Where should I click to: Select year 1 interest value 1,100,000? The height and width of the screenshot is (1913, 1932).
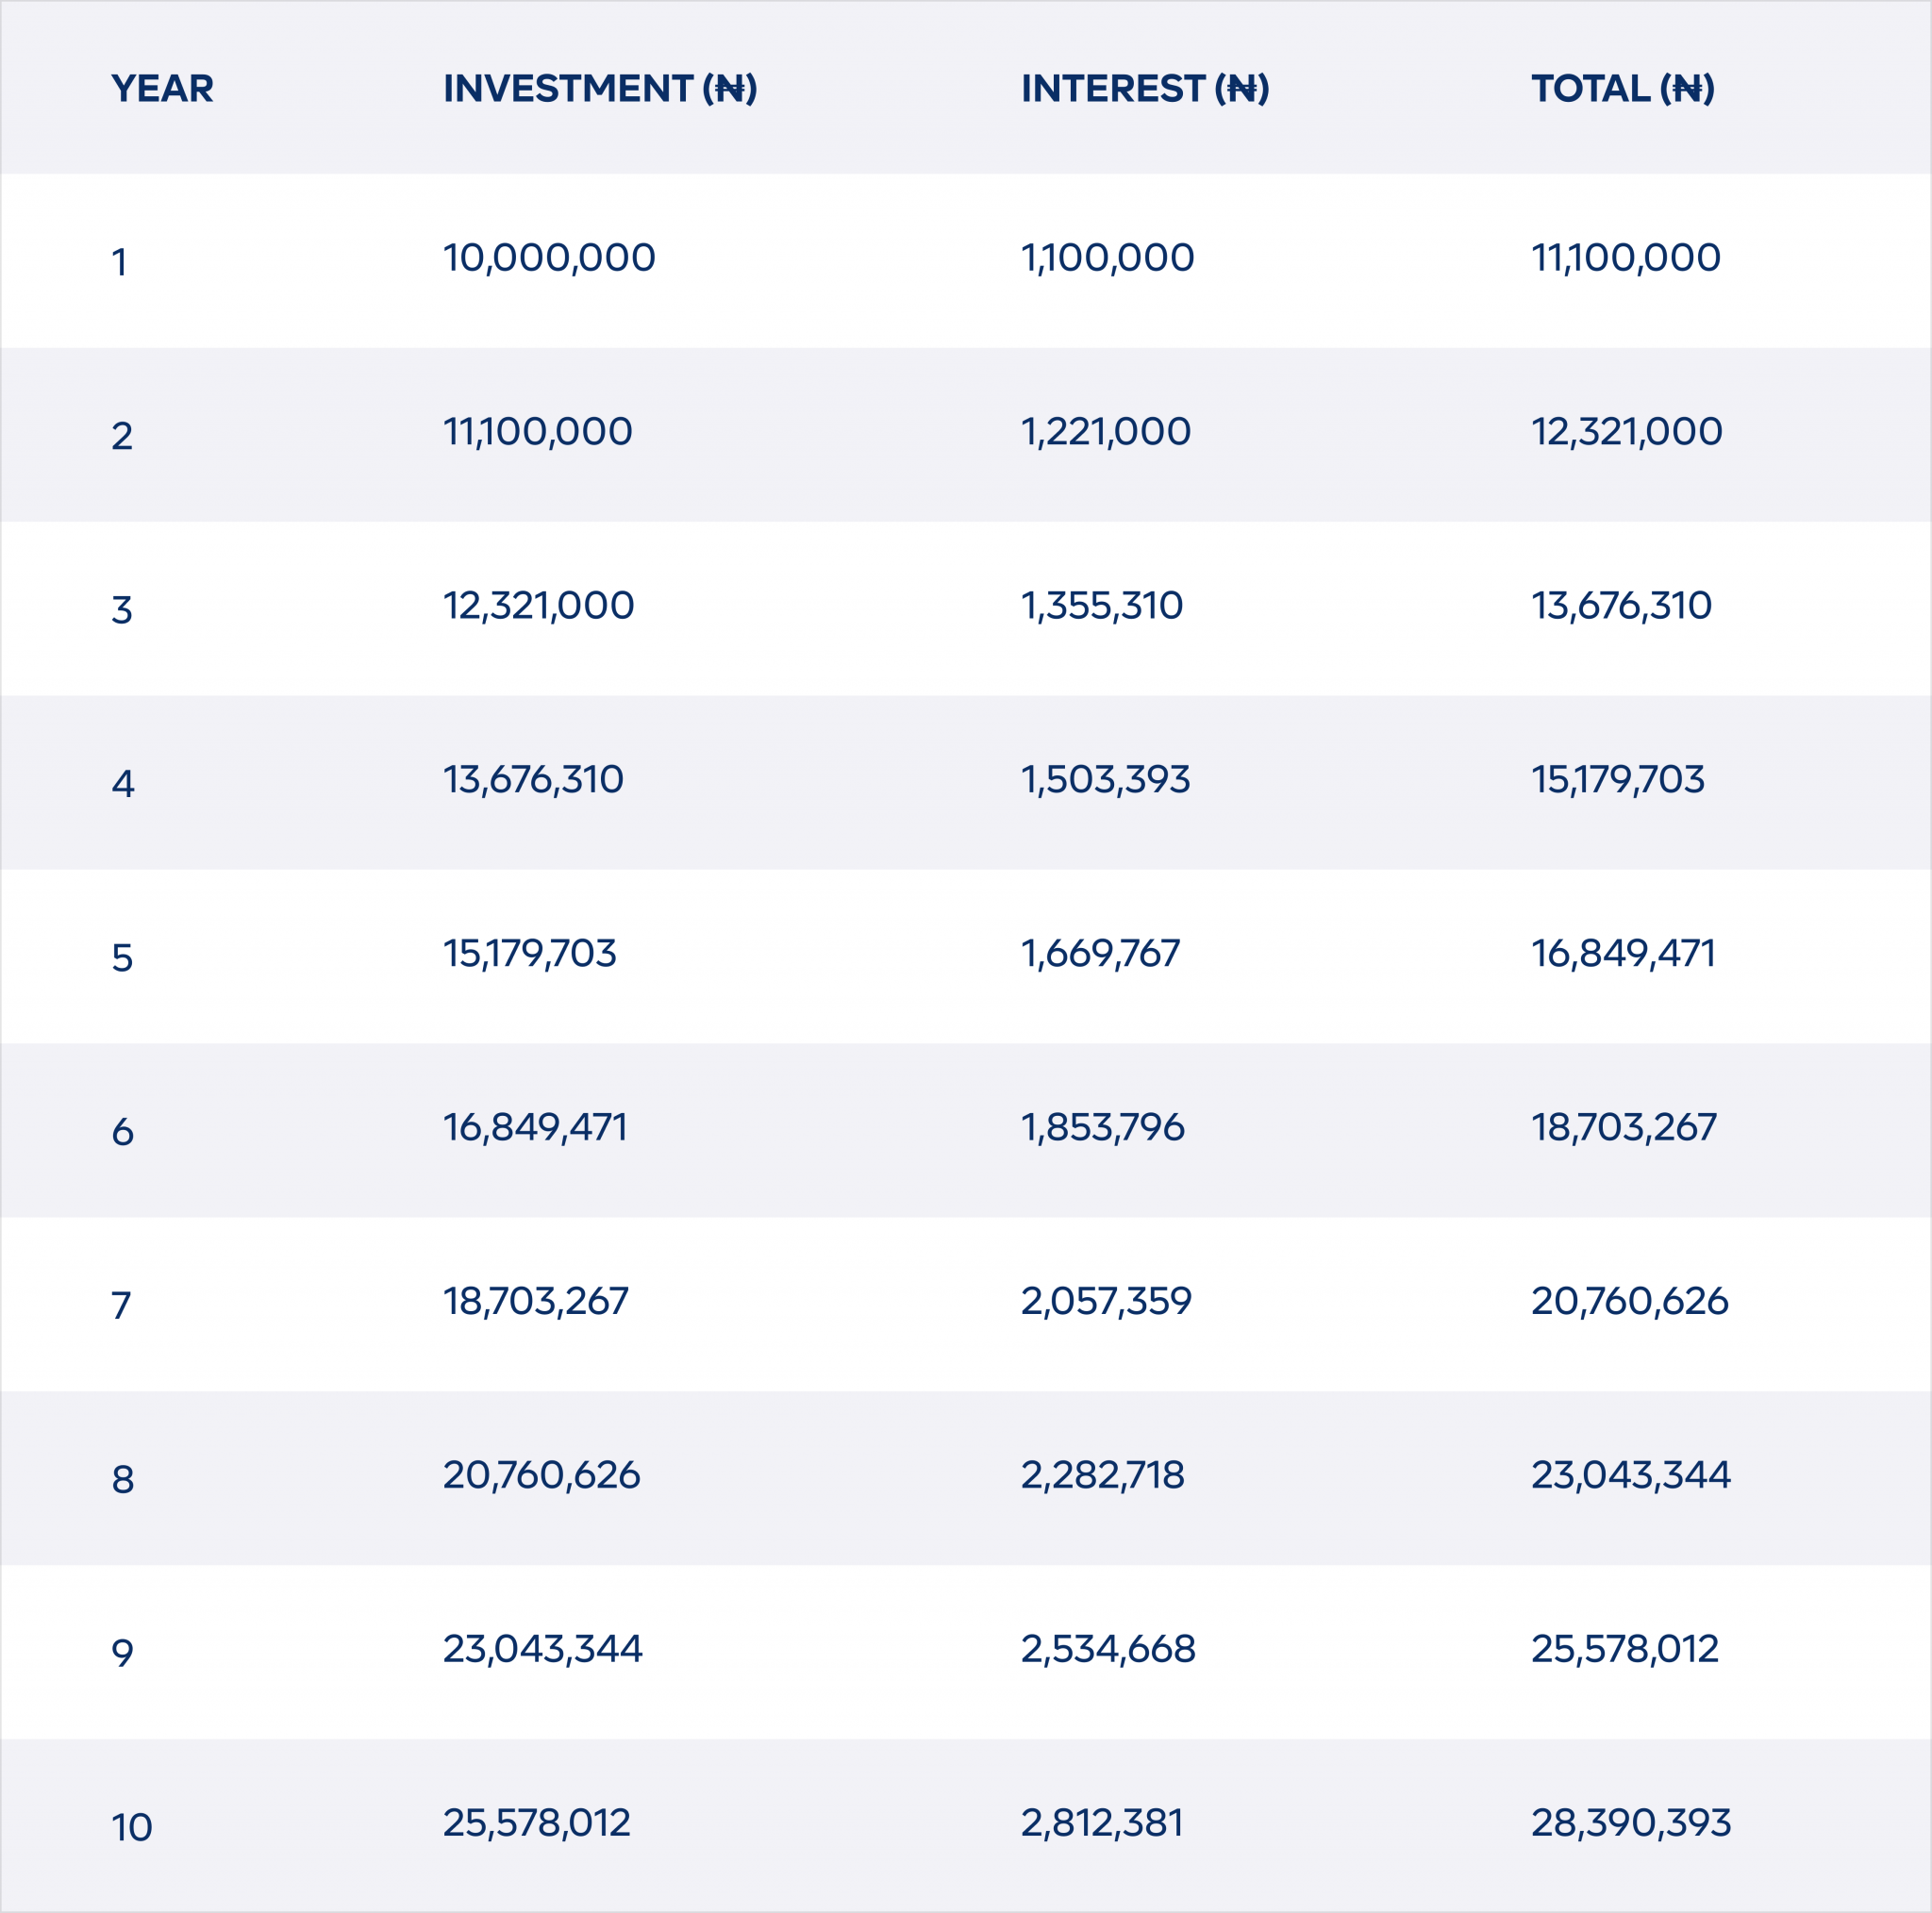(x=1107, y=258)
